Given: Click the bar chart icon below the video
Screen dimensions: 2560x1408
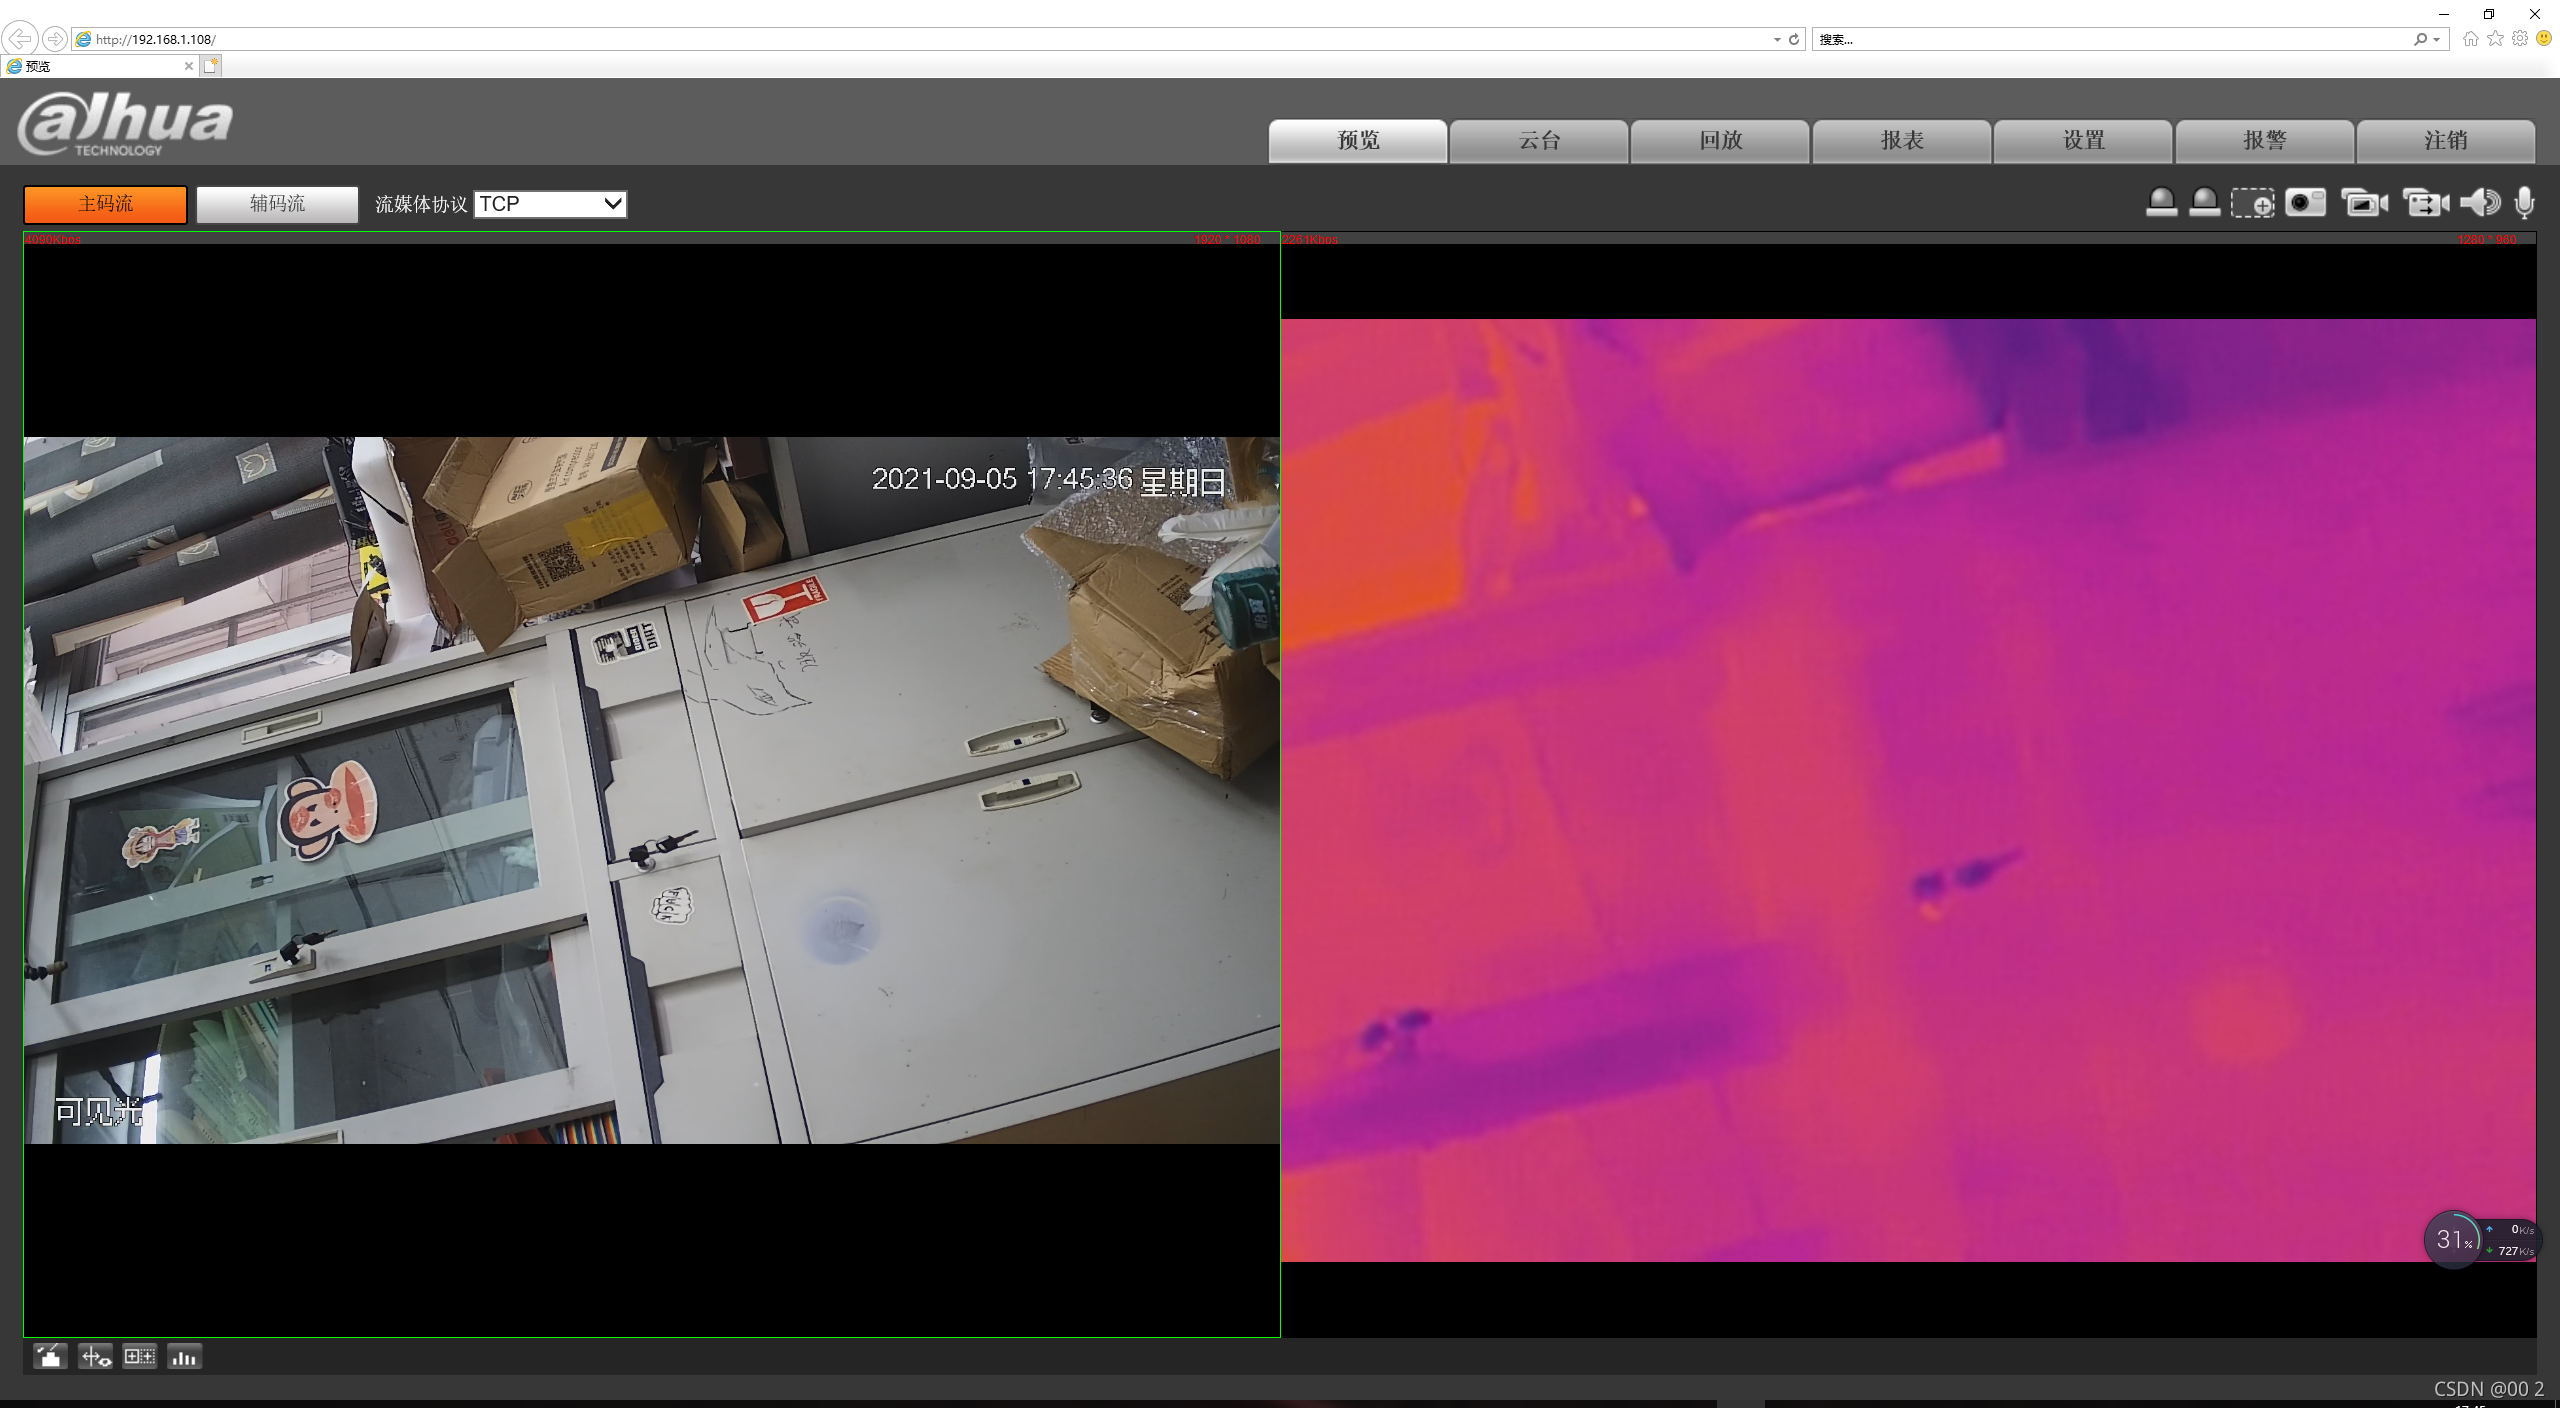Looking at the screenshot, I should coord(184,1357).
